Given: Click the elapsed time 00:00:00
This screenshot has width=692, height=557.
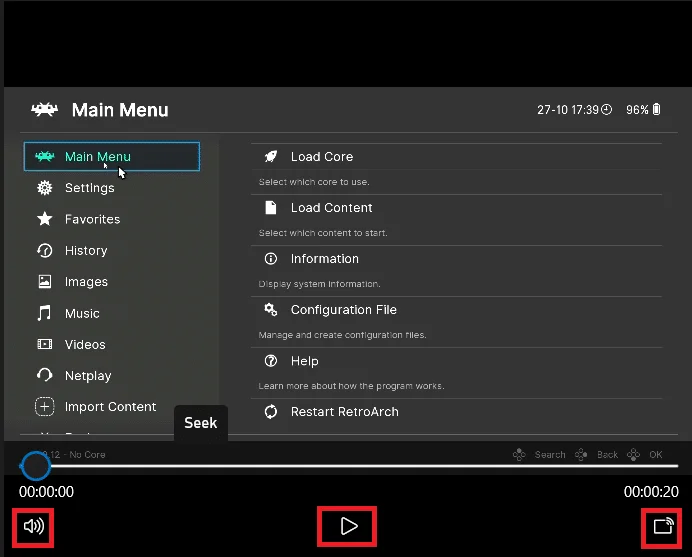Looking at the screenshot, I should click(46, 492).
